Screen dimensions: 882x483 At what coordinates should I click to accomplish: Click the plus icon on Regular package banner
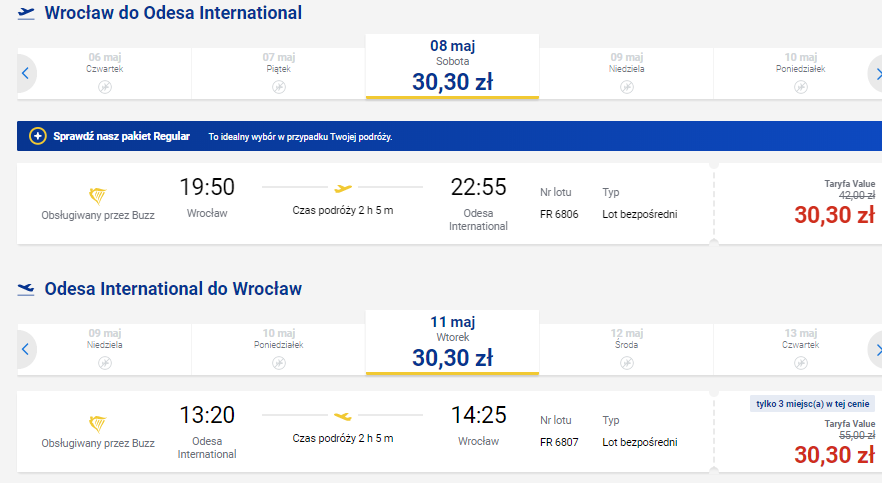point(38,136)
